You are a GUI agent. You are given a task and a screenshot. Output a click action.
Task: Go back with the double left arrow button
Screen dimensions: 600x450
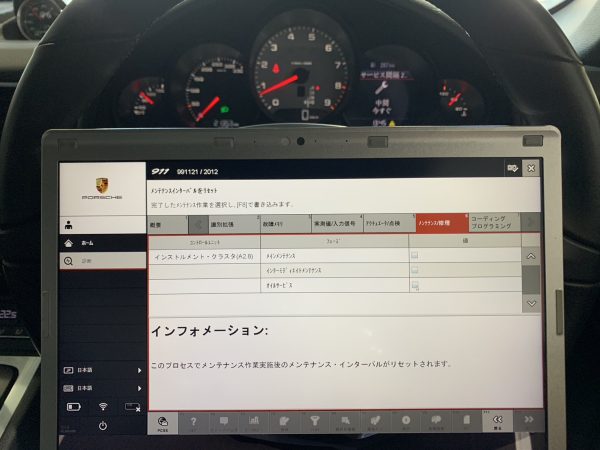(497, 421)
